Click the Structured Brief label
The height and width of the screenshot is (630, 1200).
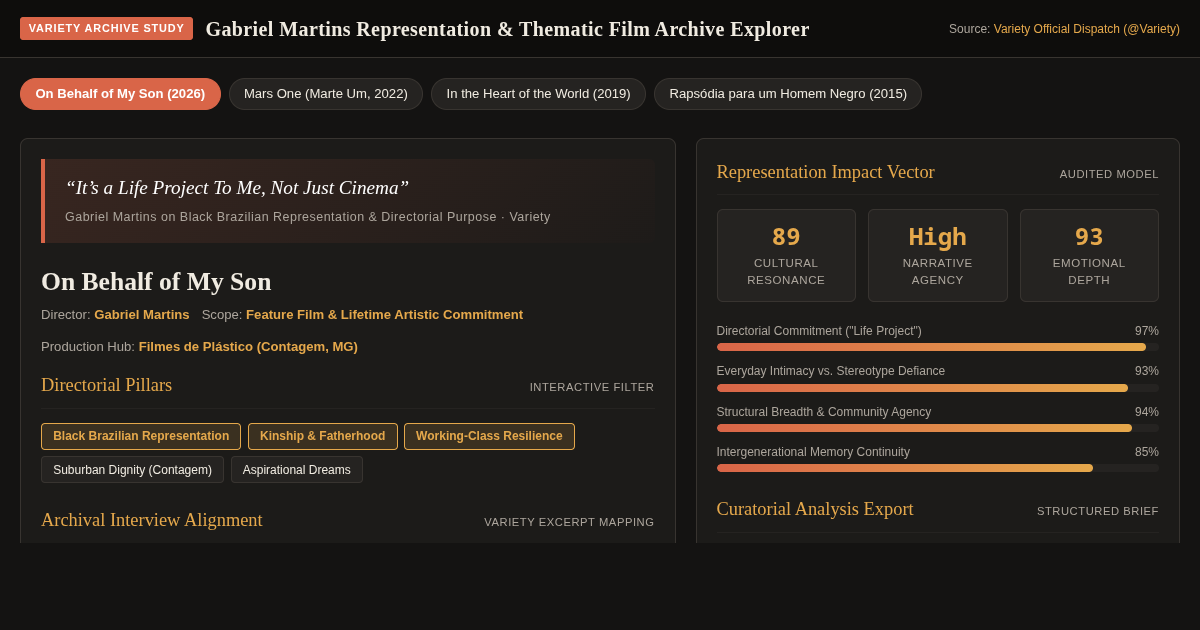click(1098, 511)
